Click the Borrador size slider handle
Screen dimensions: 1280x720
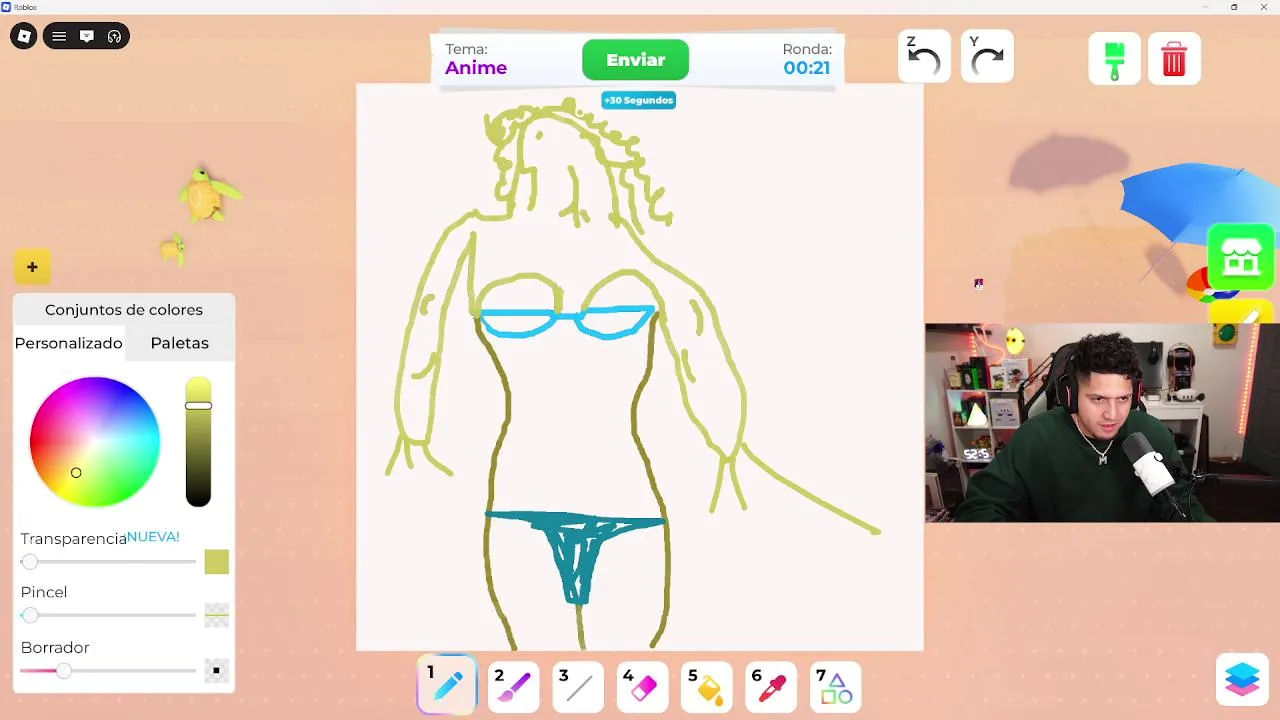[63, 671]
